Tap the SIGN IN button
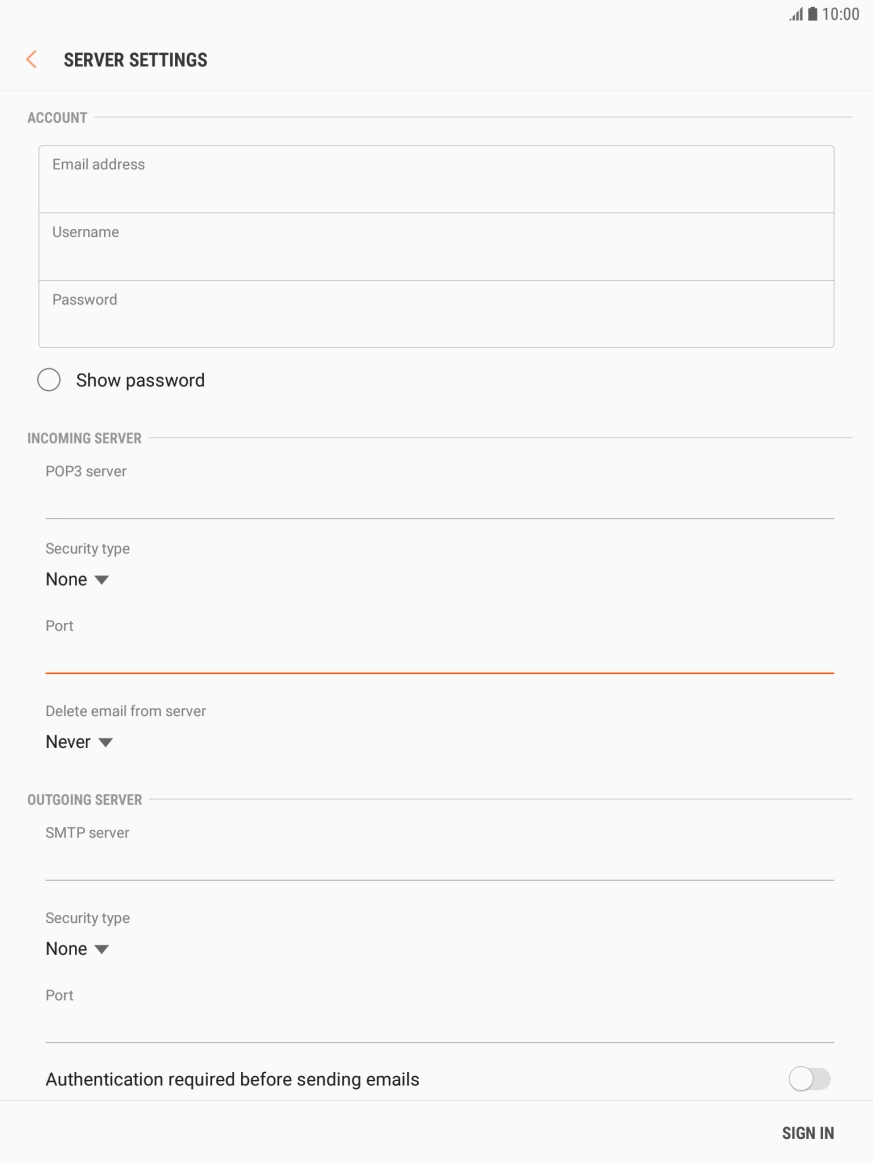The width and height of the screenshot is (873, 1164). coord(807,1133)
